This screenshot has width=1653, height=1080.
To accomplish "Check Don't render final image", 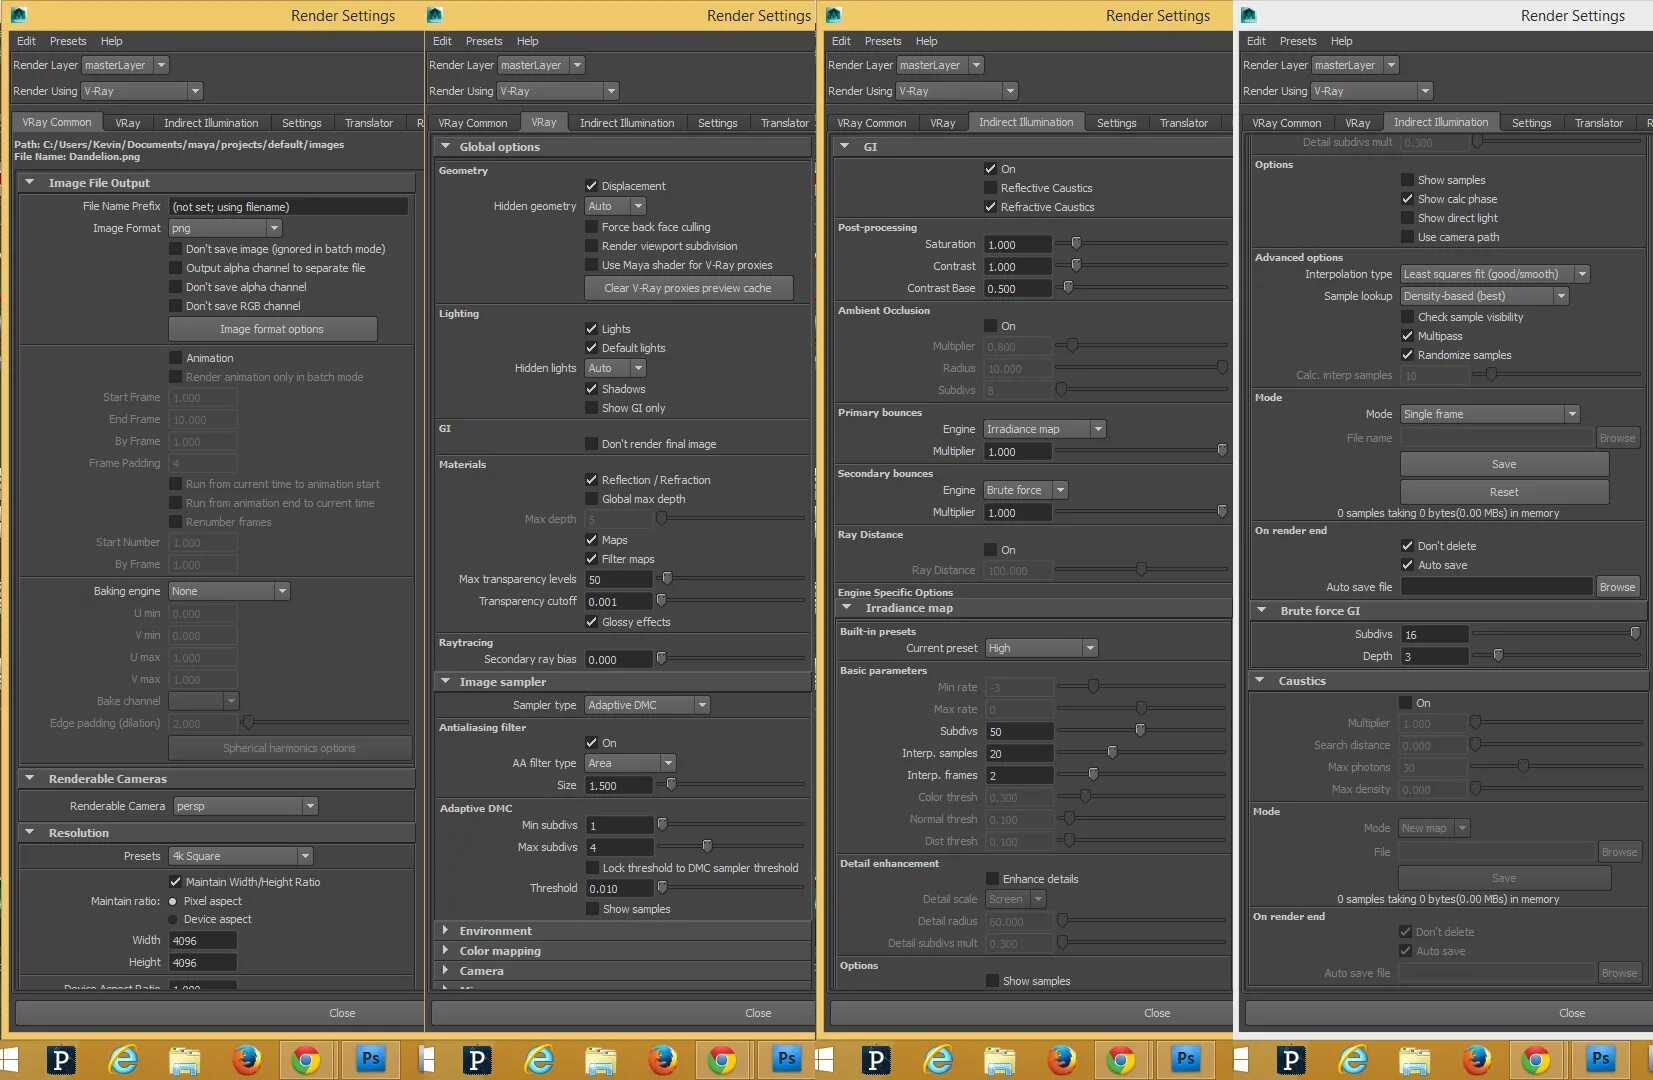I will pyautogui.click(x=591, y=444).
